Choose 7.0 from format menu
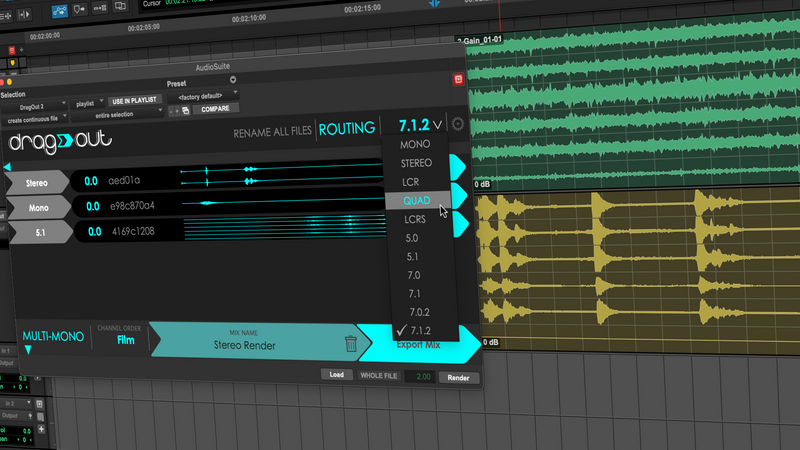Viewport: 800px width, 450px height. (414, 276)
